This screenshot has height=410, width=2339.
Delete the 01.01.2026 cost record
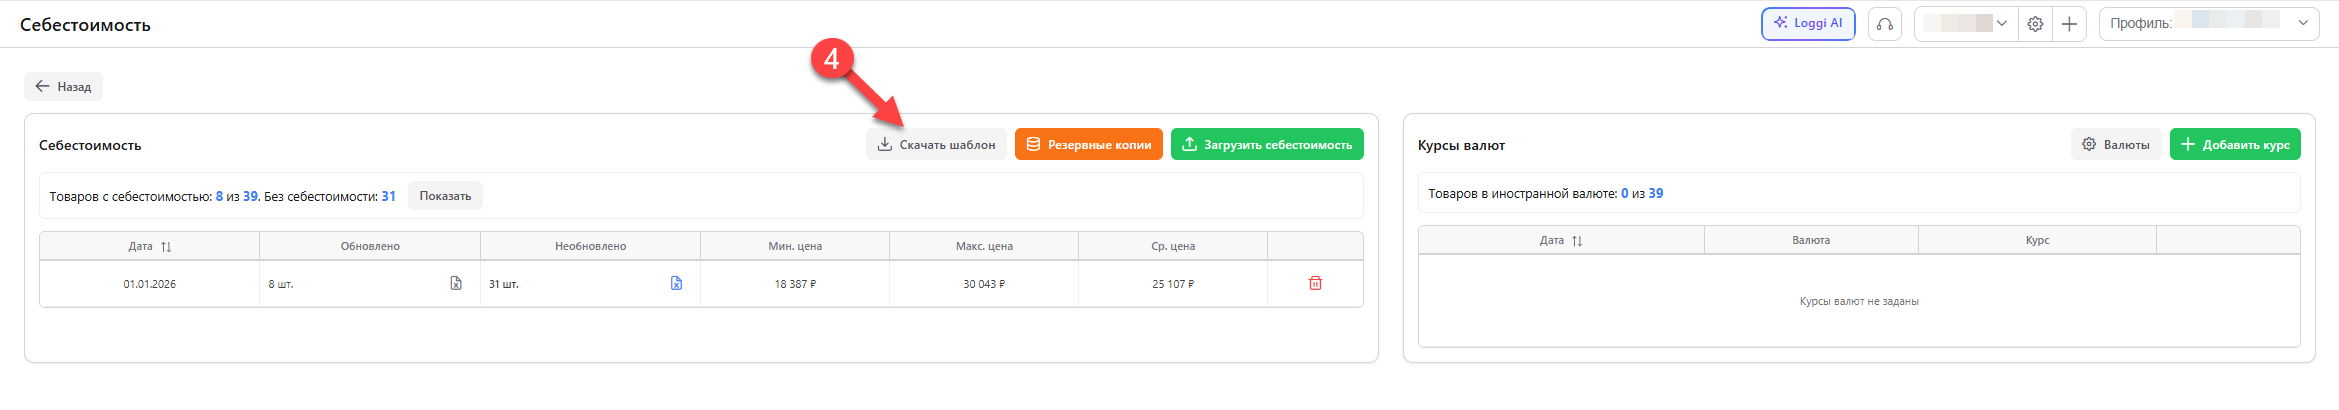click(x=1315, y=284)
